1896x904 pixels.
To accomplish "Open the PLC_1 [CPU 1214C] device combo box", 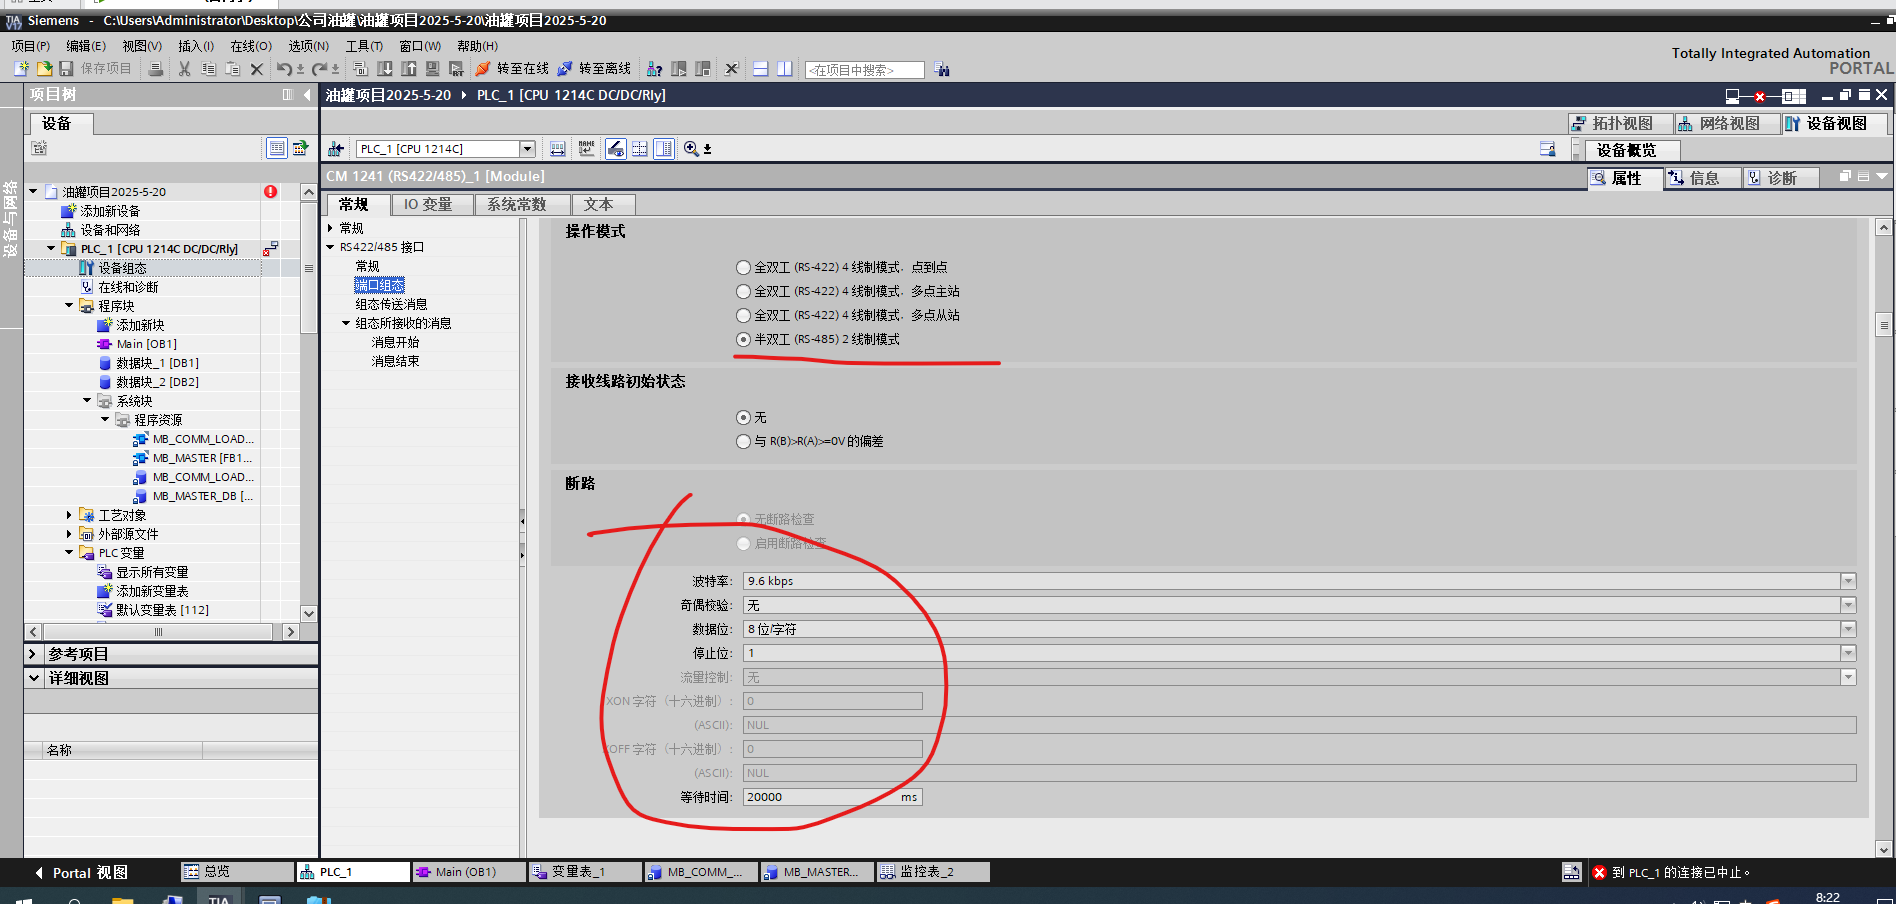I will click(x=529, y=148).
